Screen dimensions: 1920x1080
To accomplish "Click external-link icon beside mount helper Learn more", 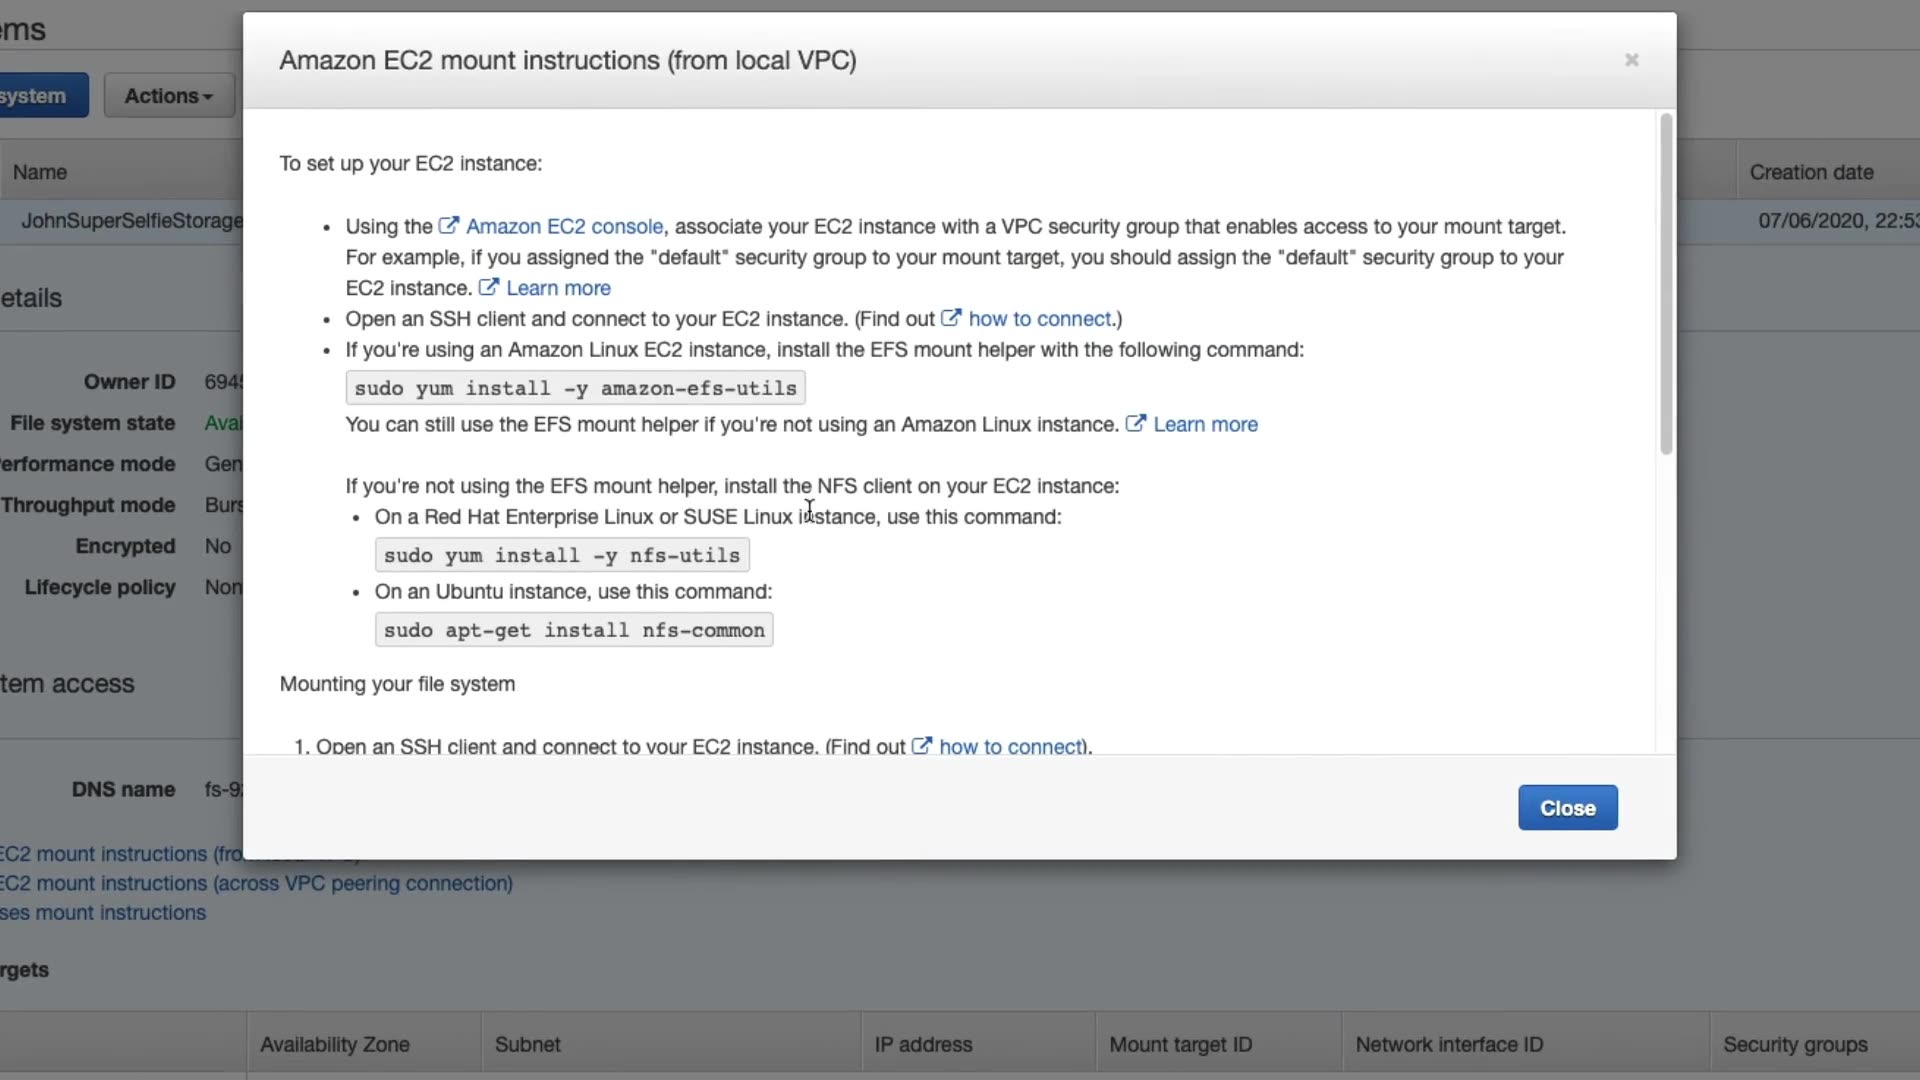I will pyautogui.click(x=1135, y=423).
